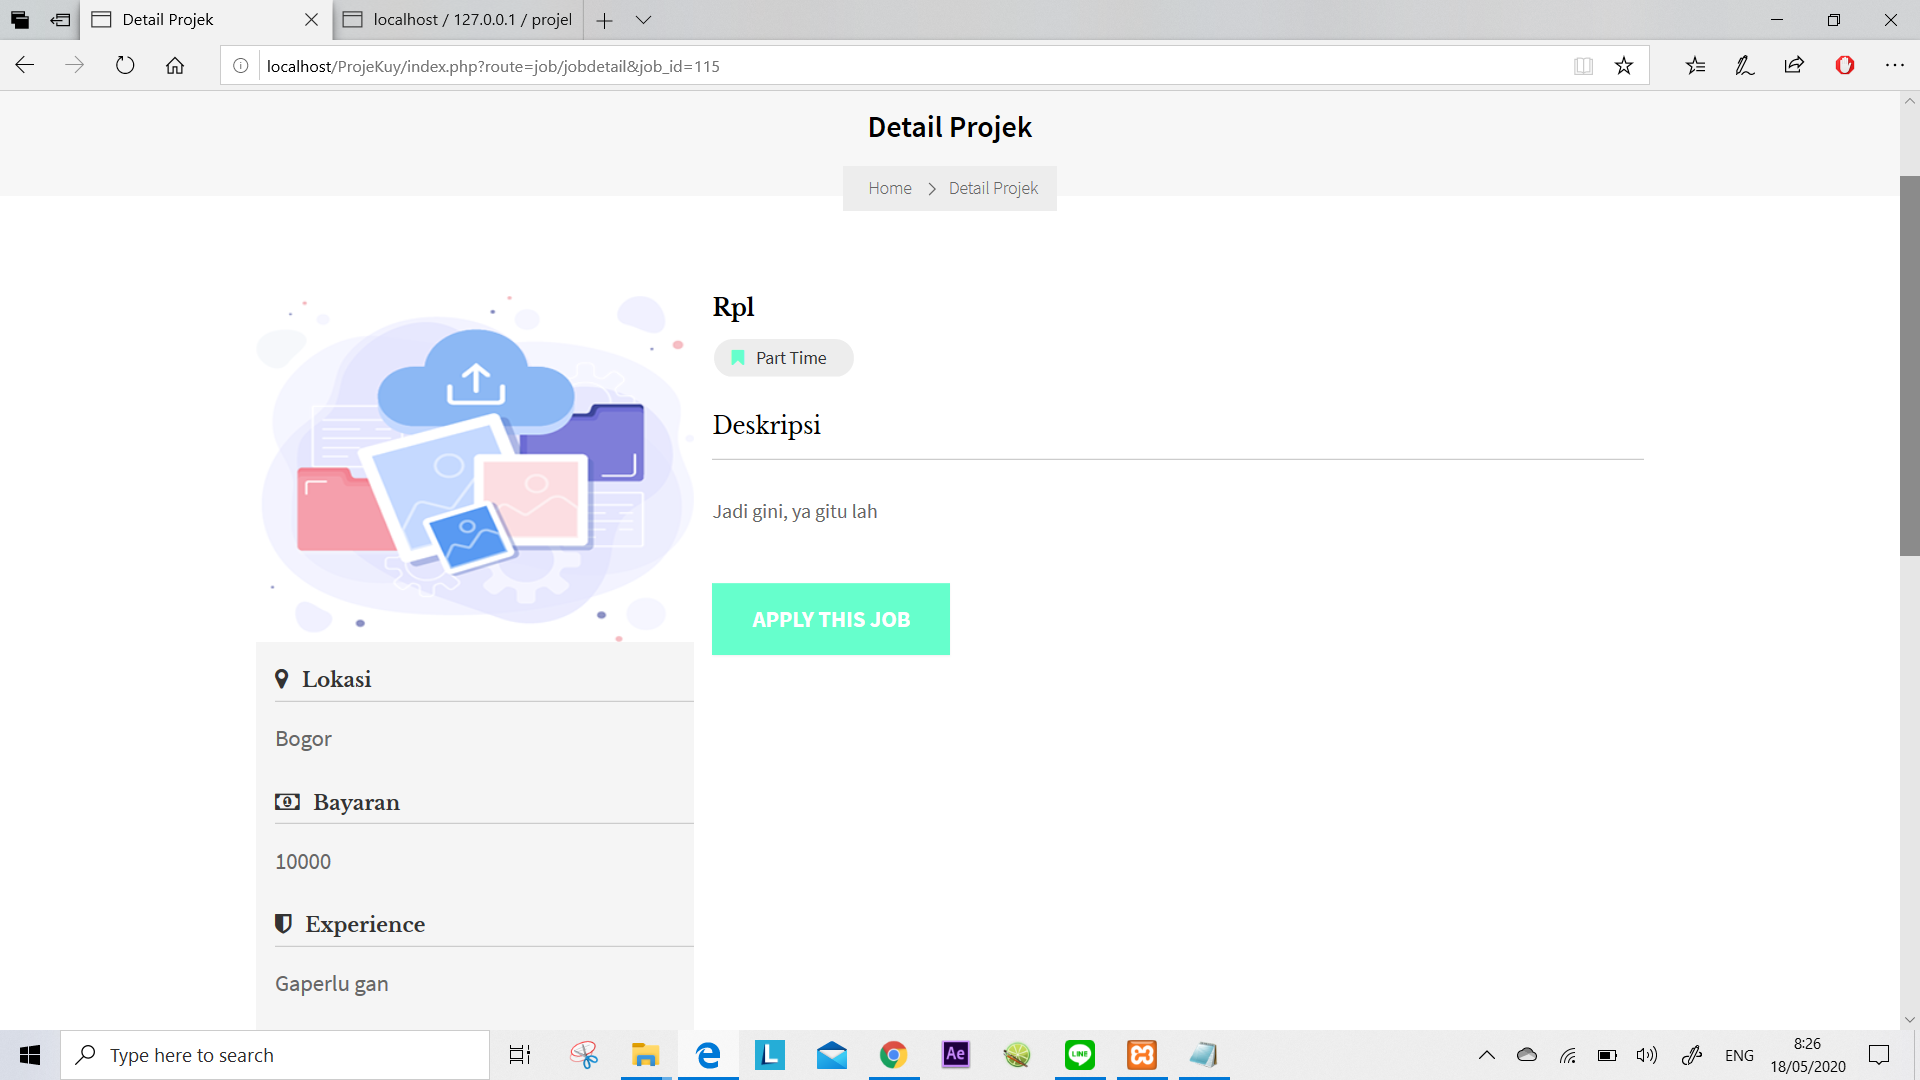Open Task View on taskbar
The image size is (1920, 1080).
point(520,1055)
